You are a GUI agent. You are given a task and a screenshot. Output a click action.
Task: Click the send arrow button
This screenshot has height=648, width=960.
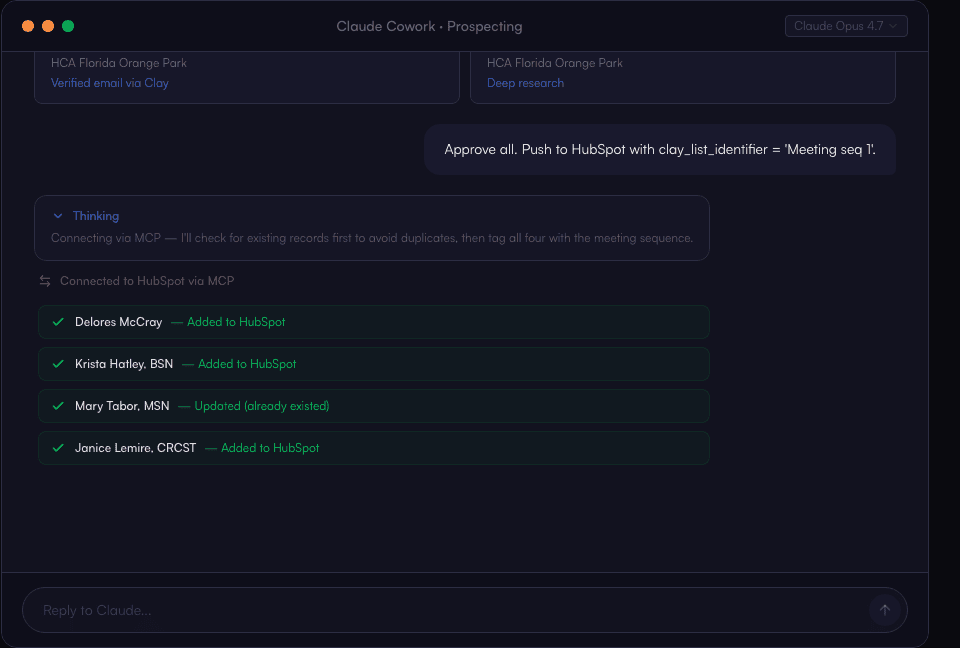click(x=884, y=610)
